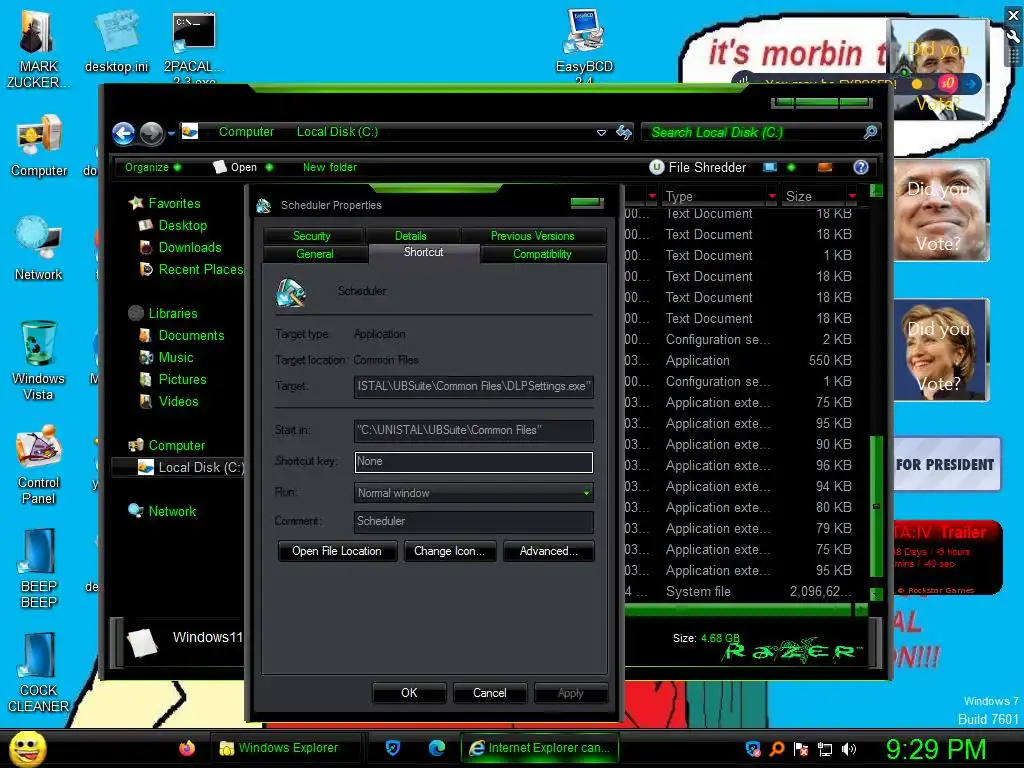
Task: Open the Details tab
Action: pos(410,236)
